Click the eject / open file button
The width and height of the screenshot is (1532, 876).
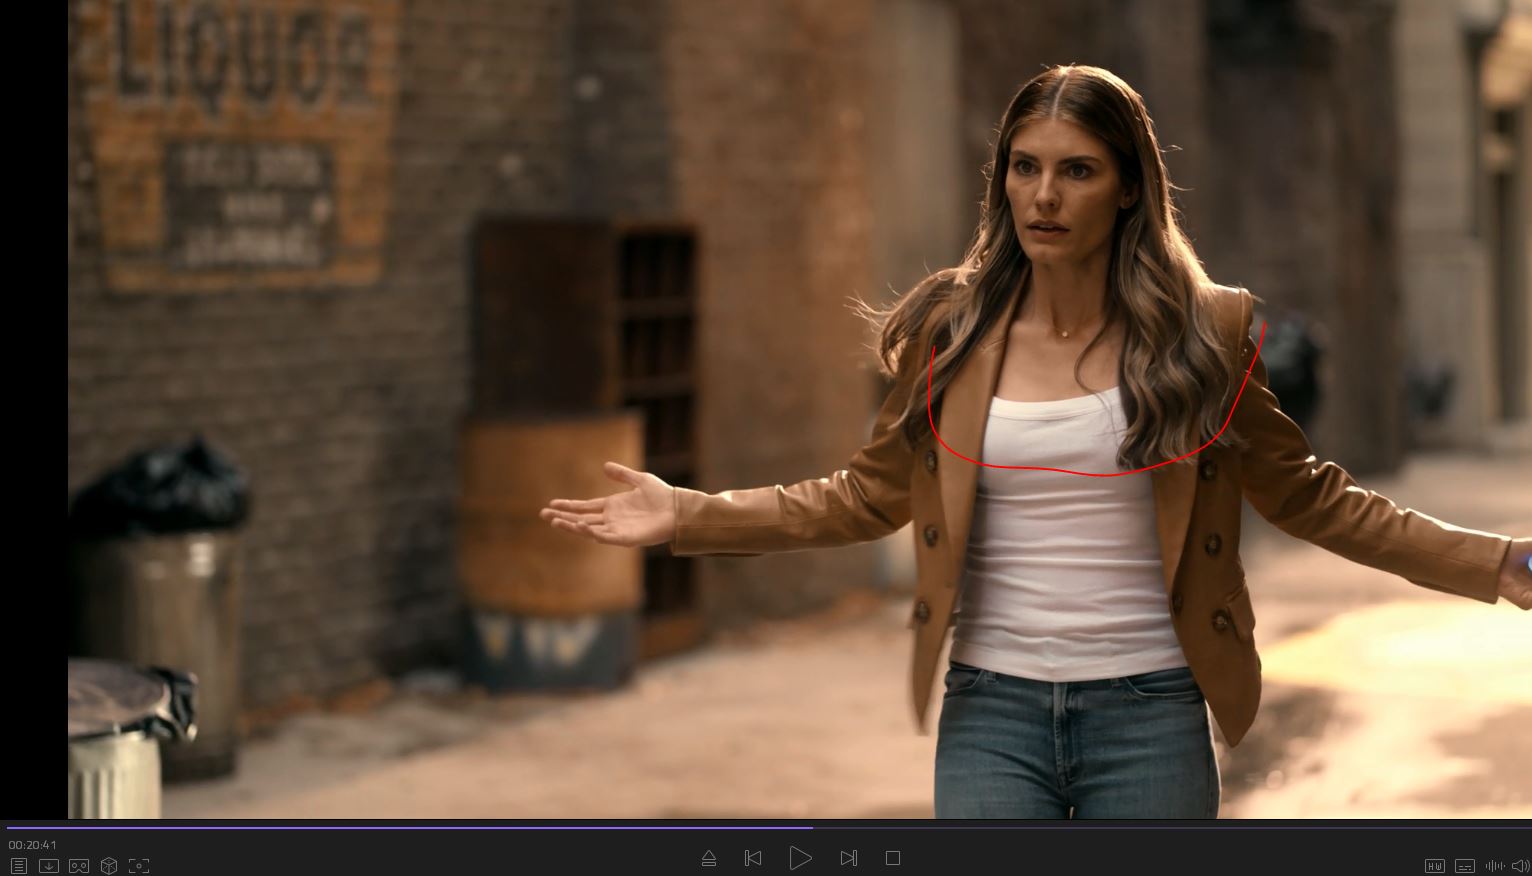(709, 858)
